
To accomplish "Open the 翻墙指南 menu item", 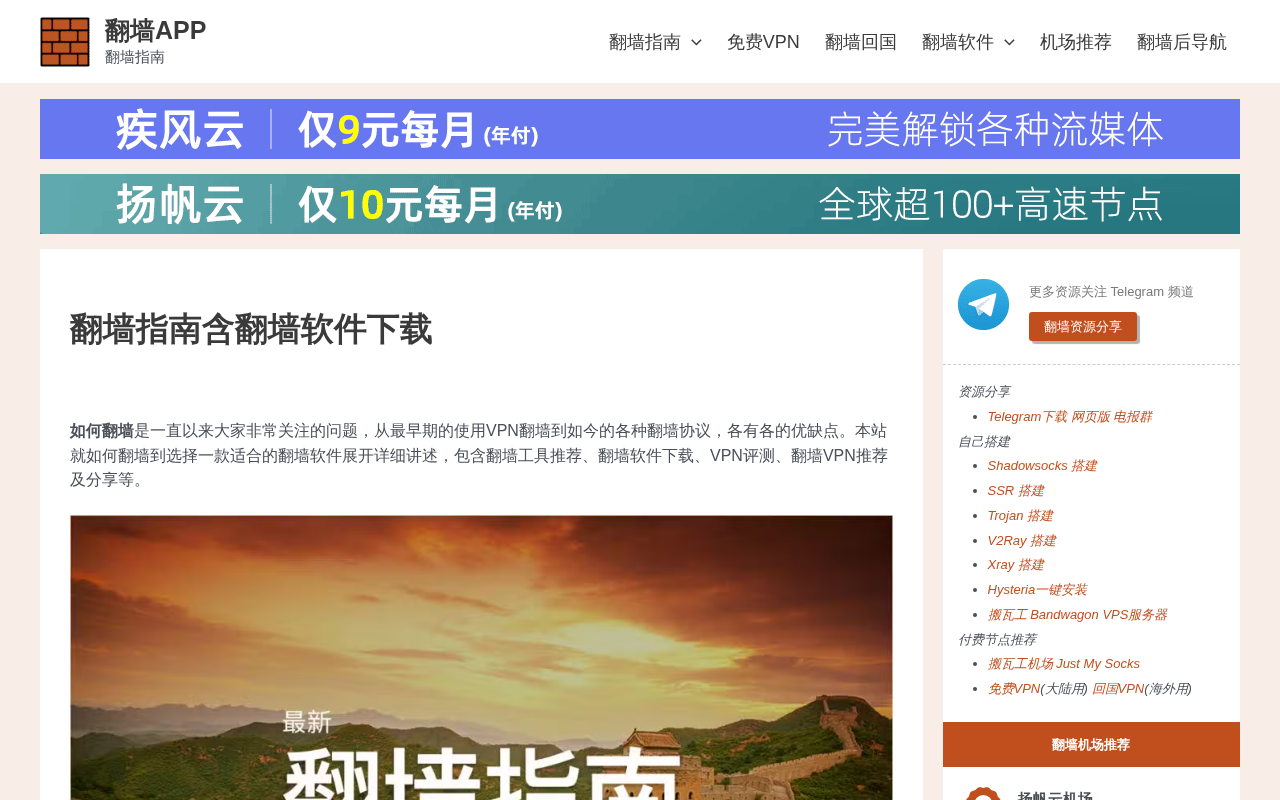I will (645, 42).
